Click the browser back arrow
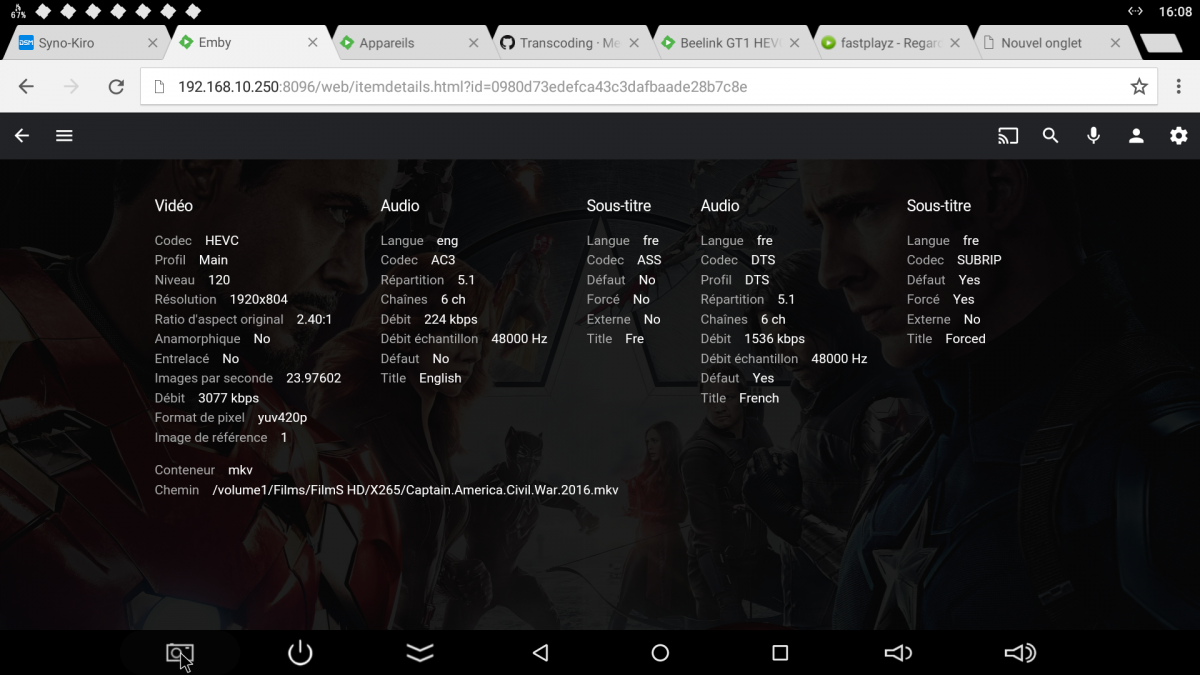Screen dimensions: 1200x675 click(x=27, y=87)
